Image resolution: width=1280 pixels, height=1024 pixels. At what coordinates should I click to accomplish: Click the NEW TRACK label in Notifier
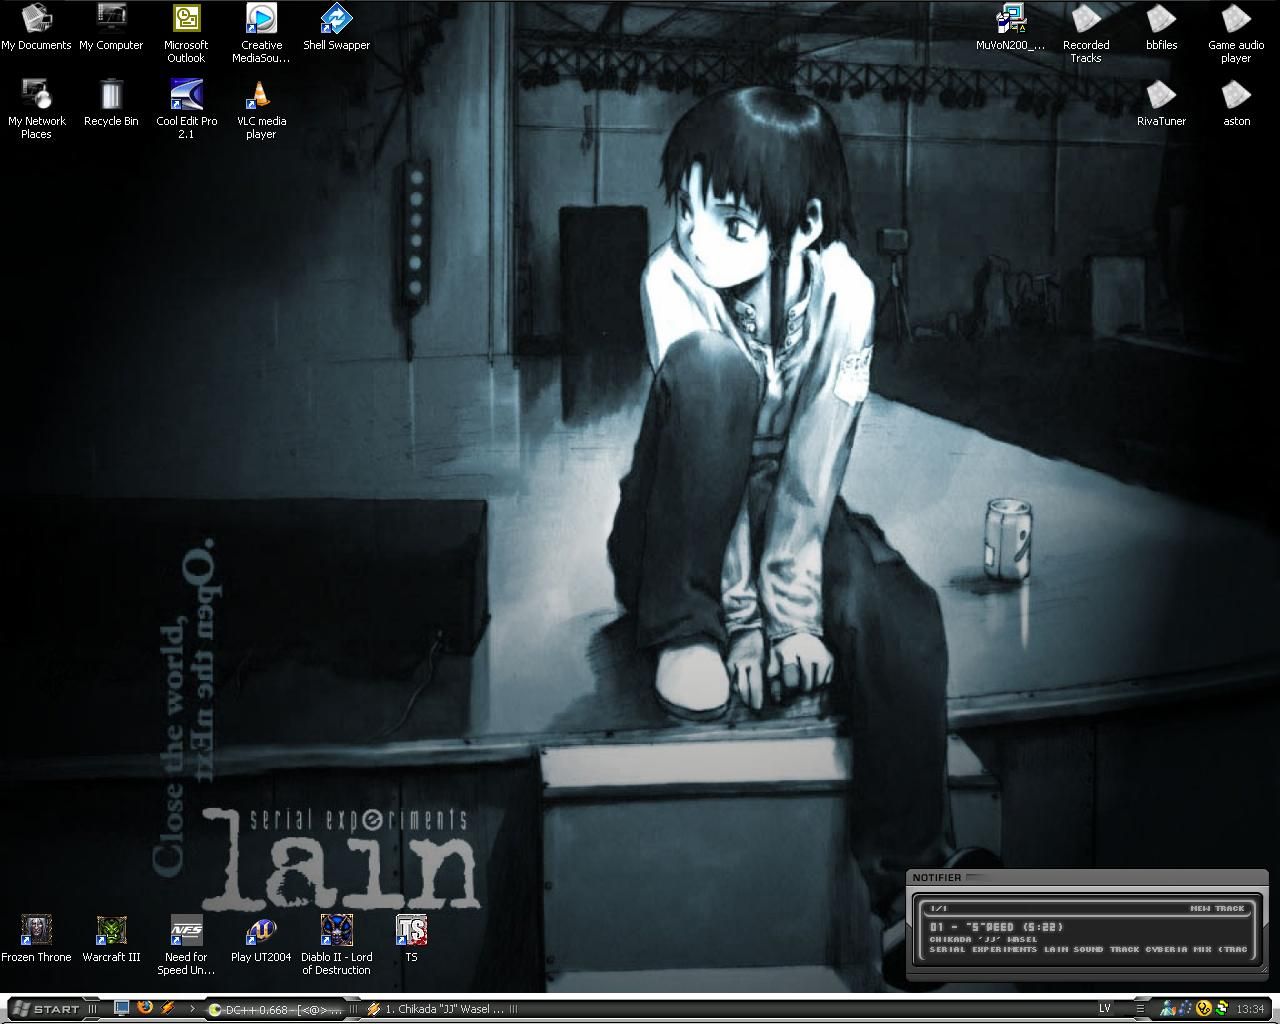(x=1217, y=908)
